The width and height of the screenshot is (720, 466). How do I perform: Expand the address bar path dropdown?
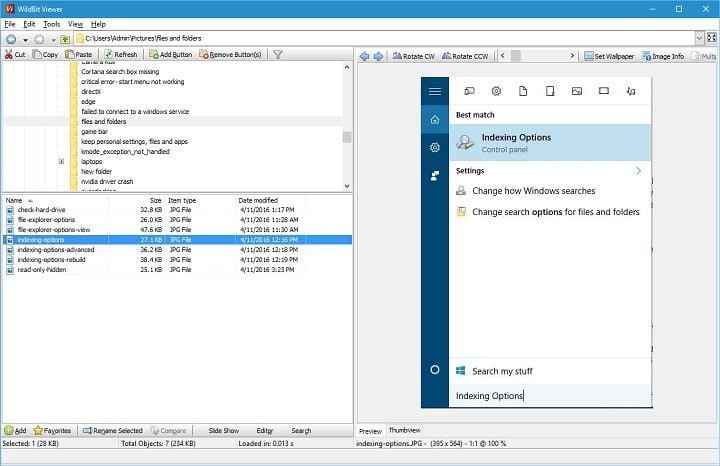[x=699, y=38]
